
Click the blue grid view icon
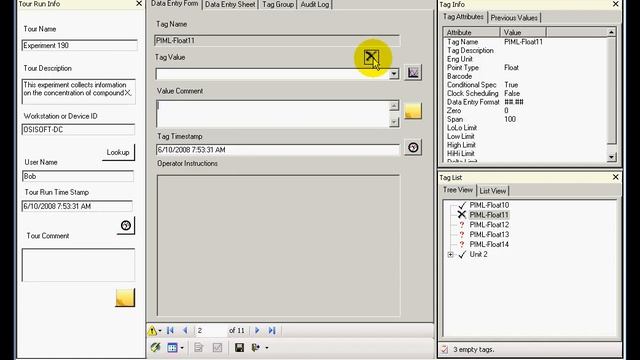pos(172,348)
